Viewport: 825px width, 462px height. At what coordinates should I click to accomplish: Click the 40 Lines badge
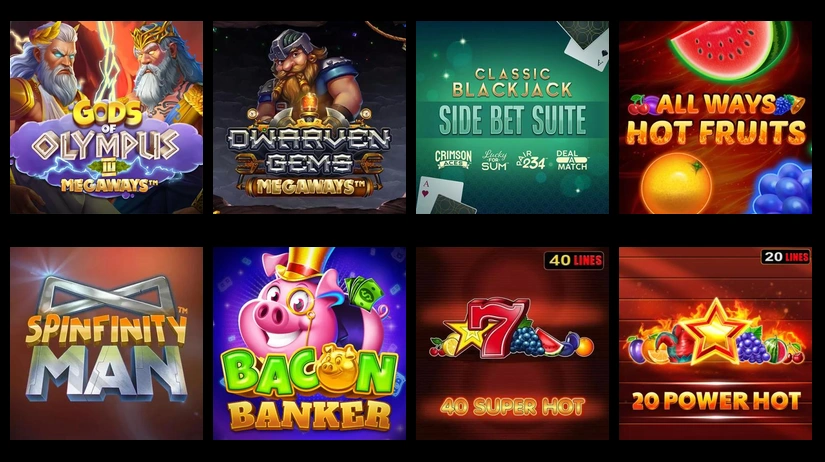click(x=574, y=260)
